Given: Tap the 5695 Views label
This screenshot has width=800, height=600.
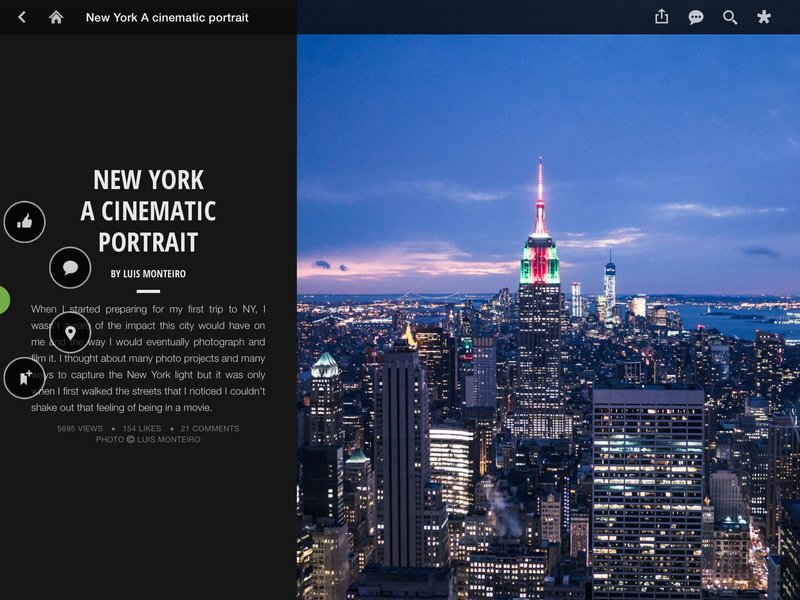Looking at the screenshot, I should click(x=80, y=429).
